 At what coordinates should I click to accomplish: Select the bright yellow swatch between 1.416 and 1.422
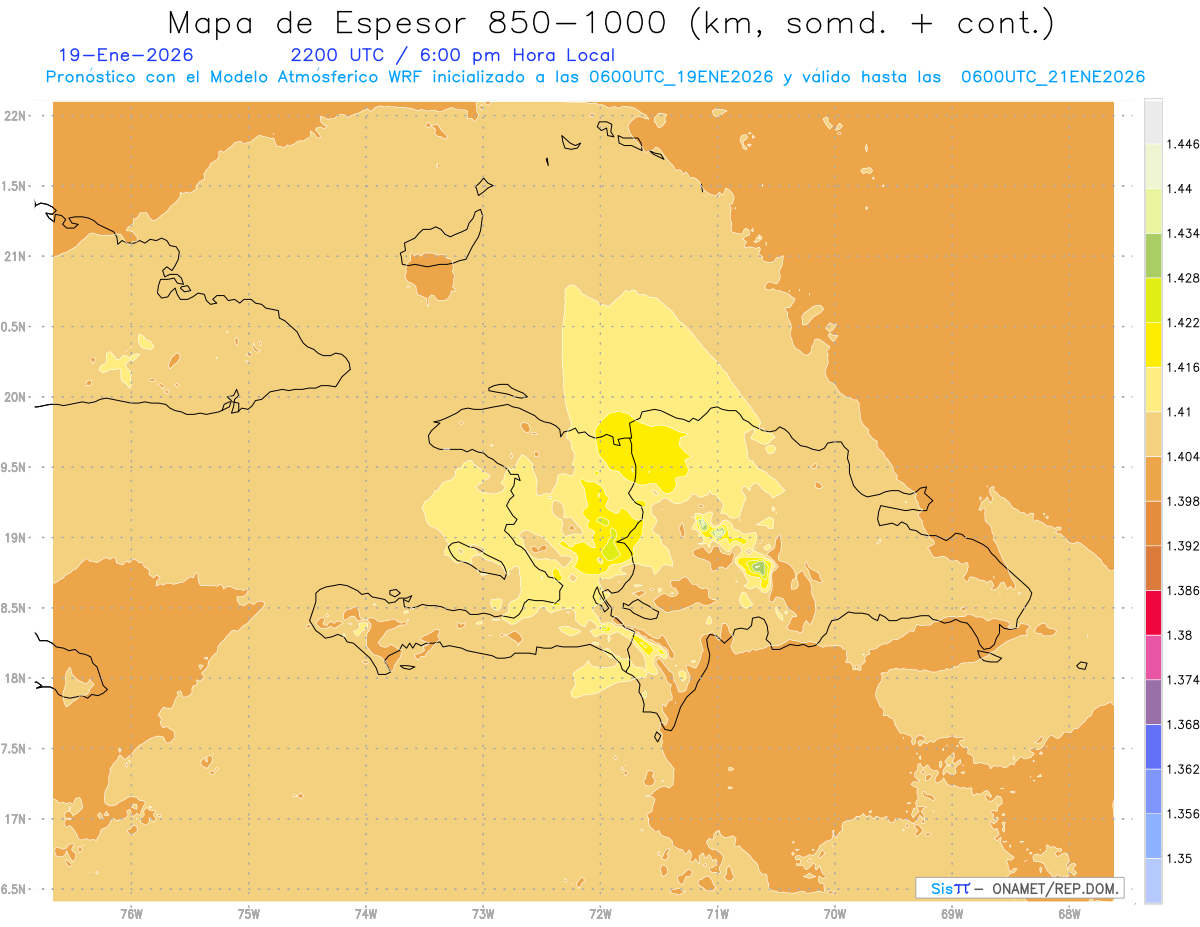[1153, 345]
